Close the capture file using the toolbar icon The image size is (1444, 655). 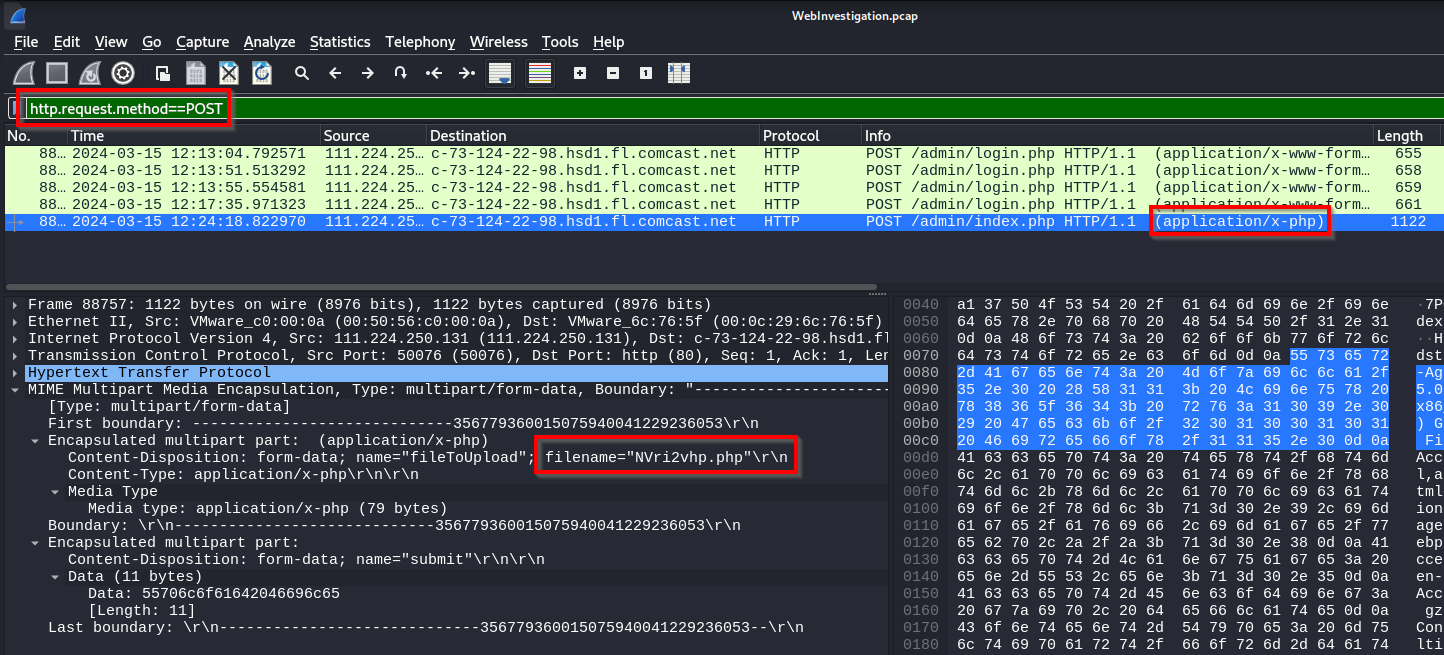click(229, 73)
